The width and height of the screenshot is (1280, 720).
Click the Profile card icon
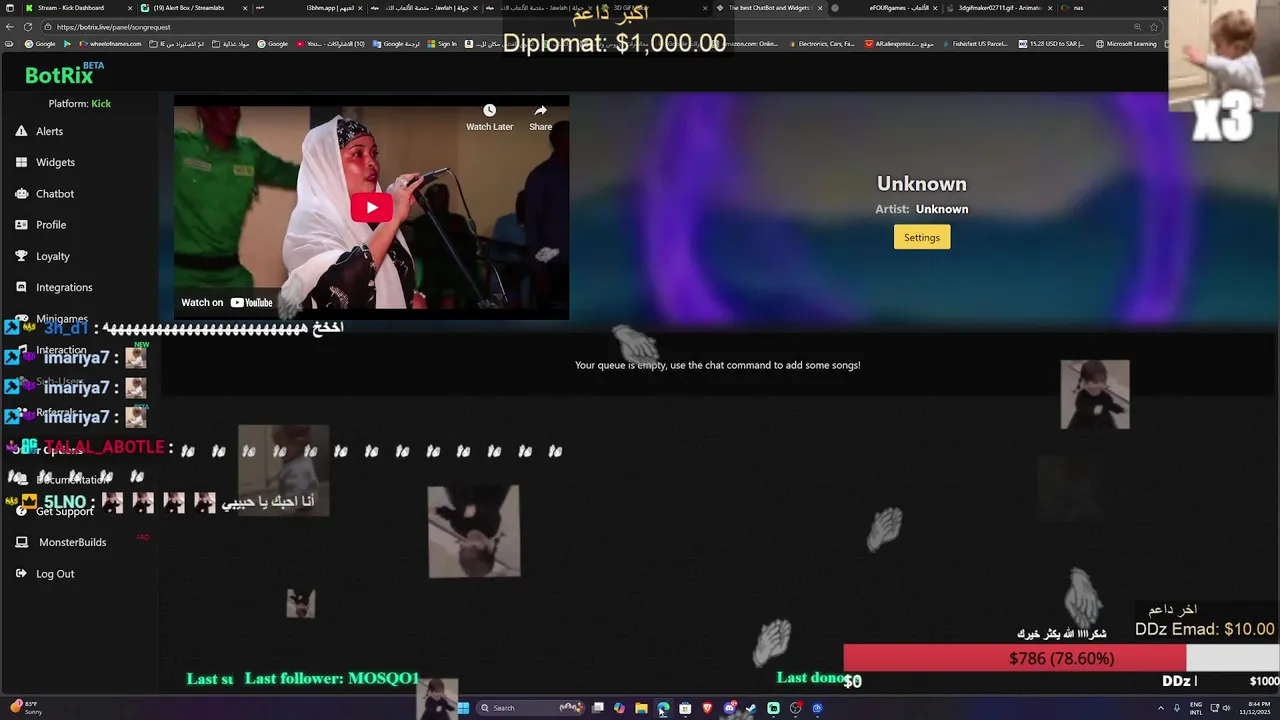point(21,225)
